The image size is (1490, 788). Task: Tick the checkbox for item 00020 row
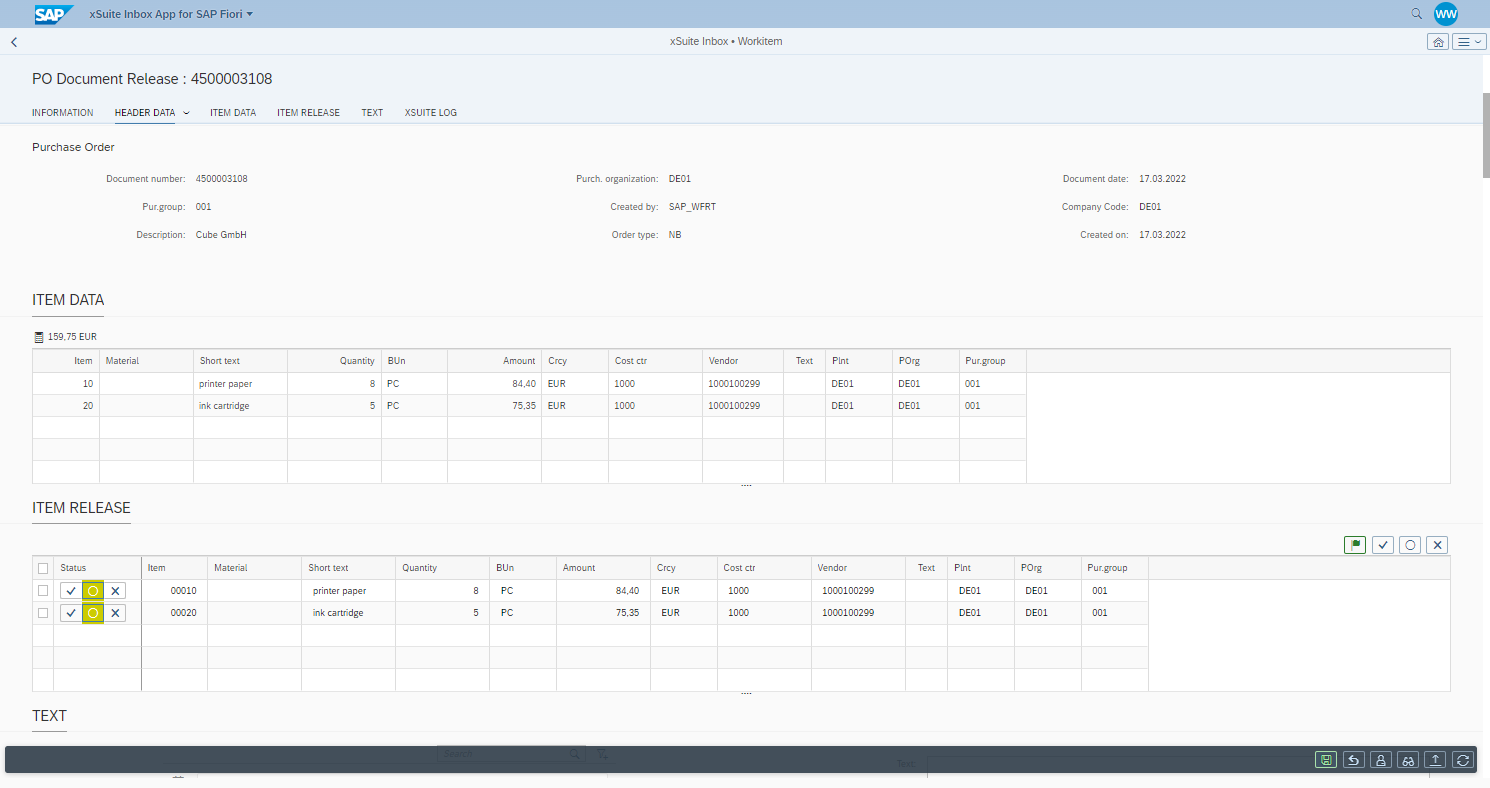[x=42, y=613]
